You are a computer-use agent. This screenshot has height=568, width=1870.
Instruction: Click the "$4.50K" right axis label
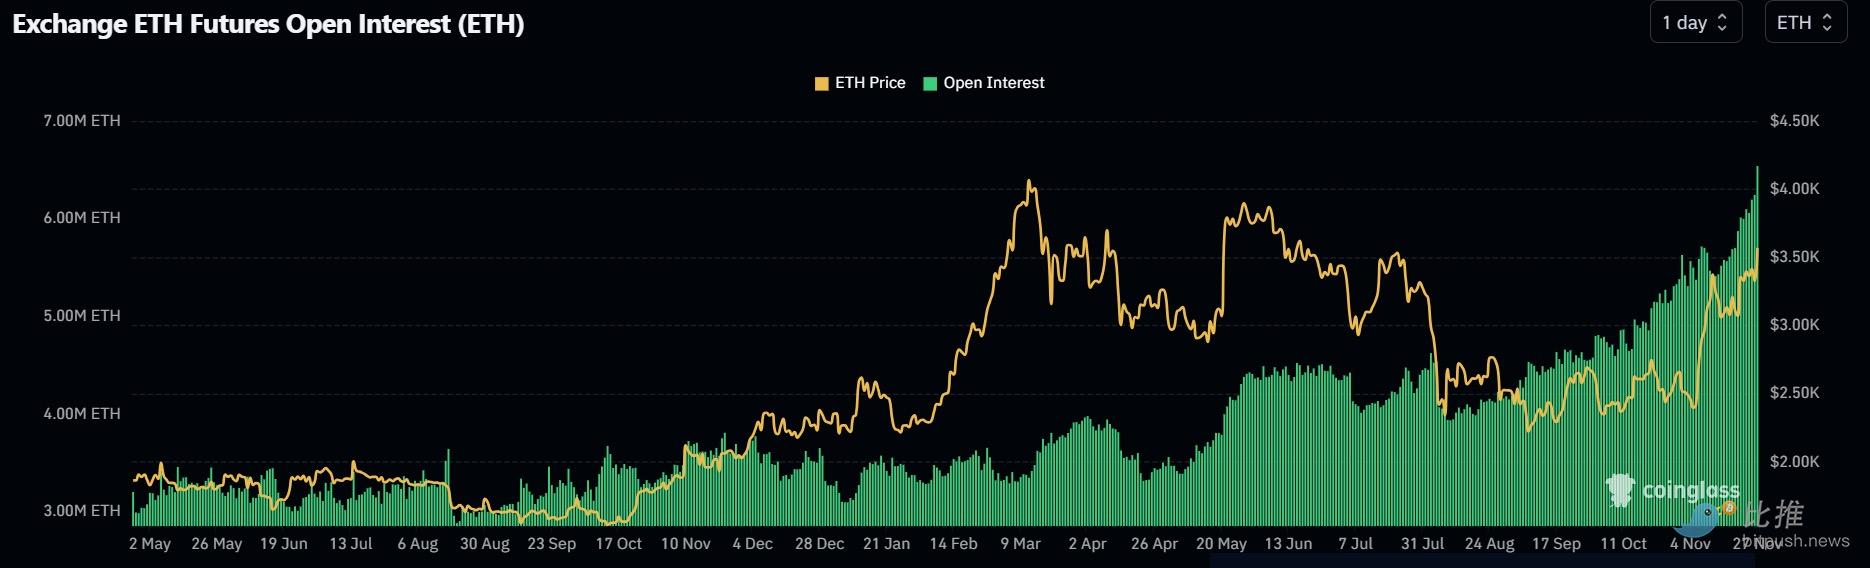click(x=1794, y=121)
